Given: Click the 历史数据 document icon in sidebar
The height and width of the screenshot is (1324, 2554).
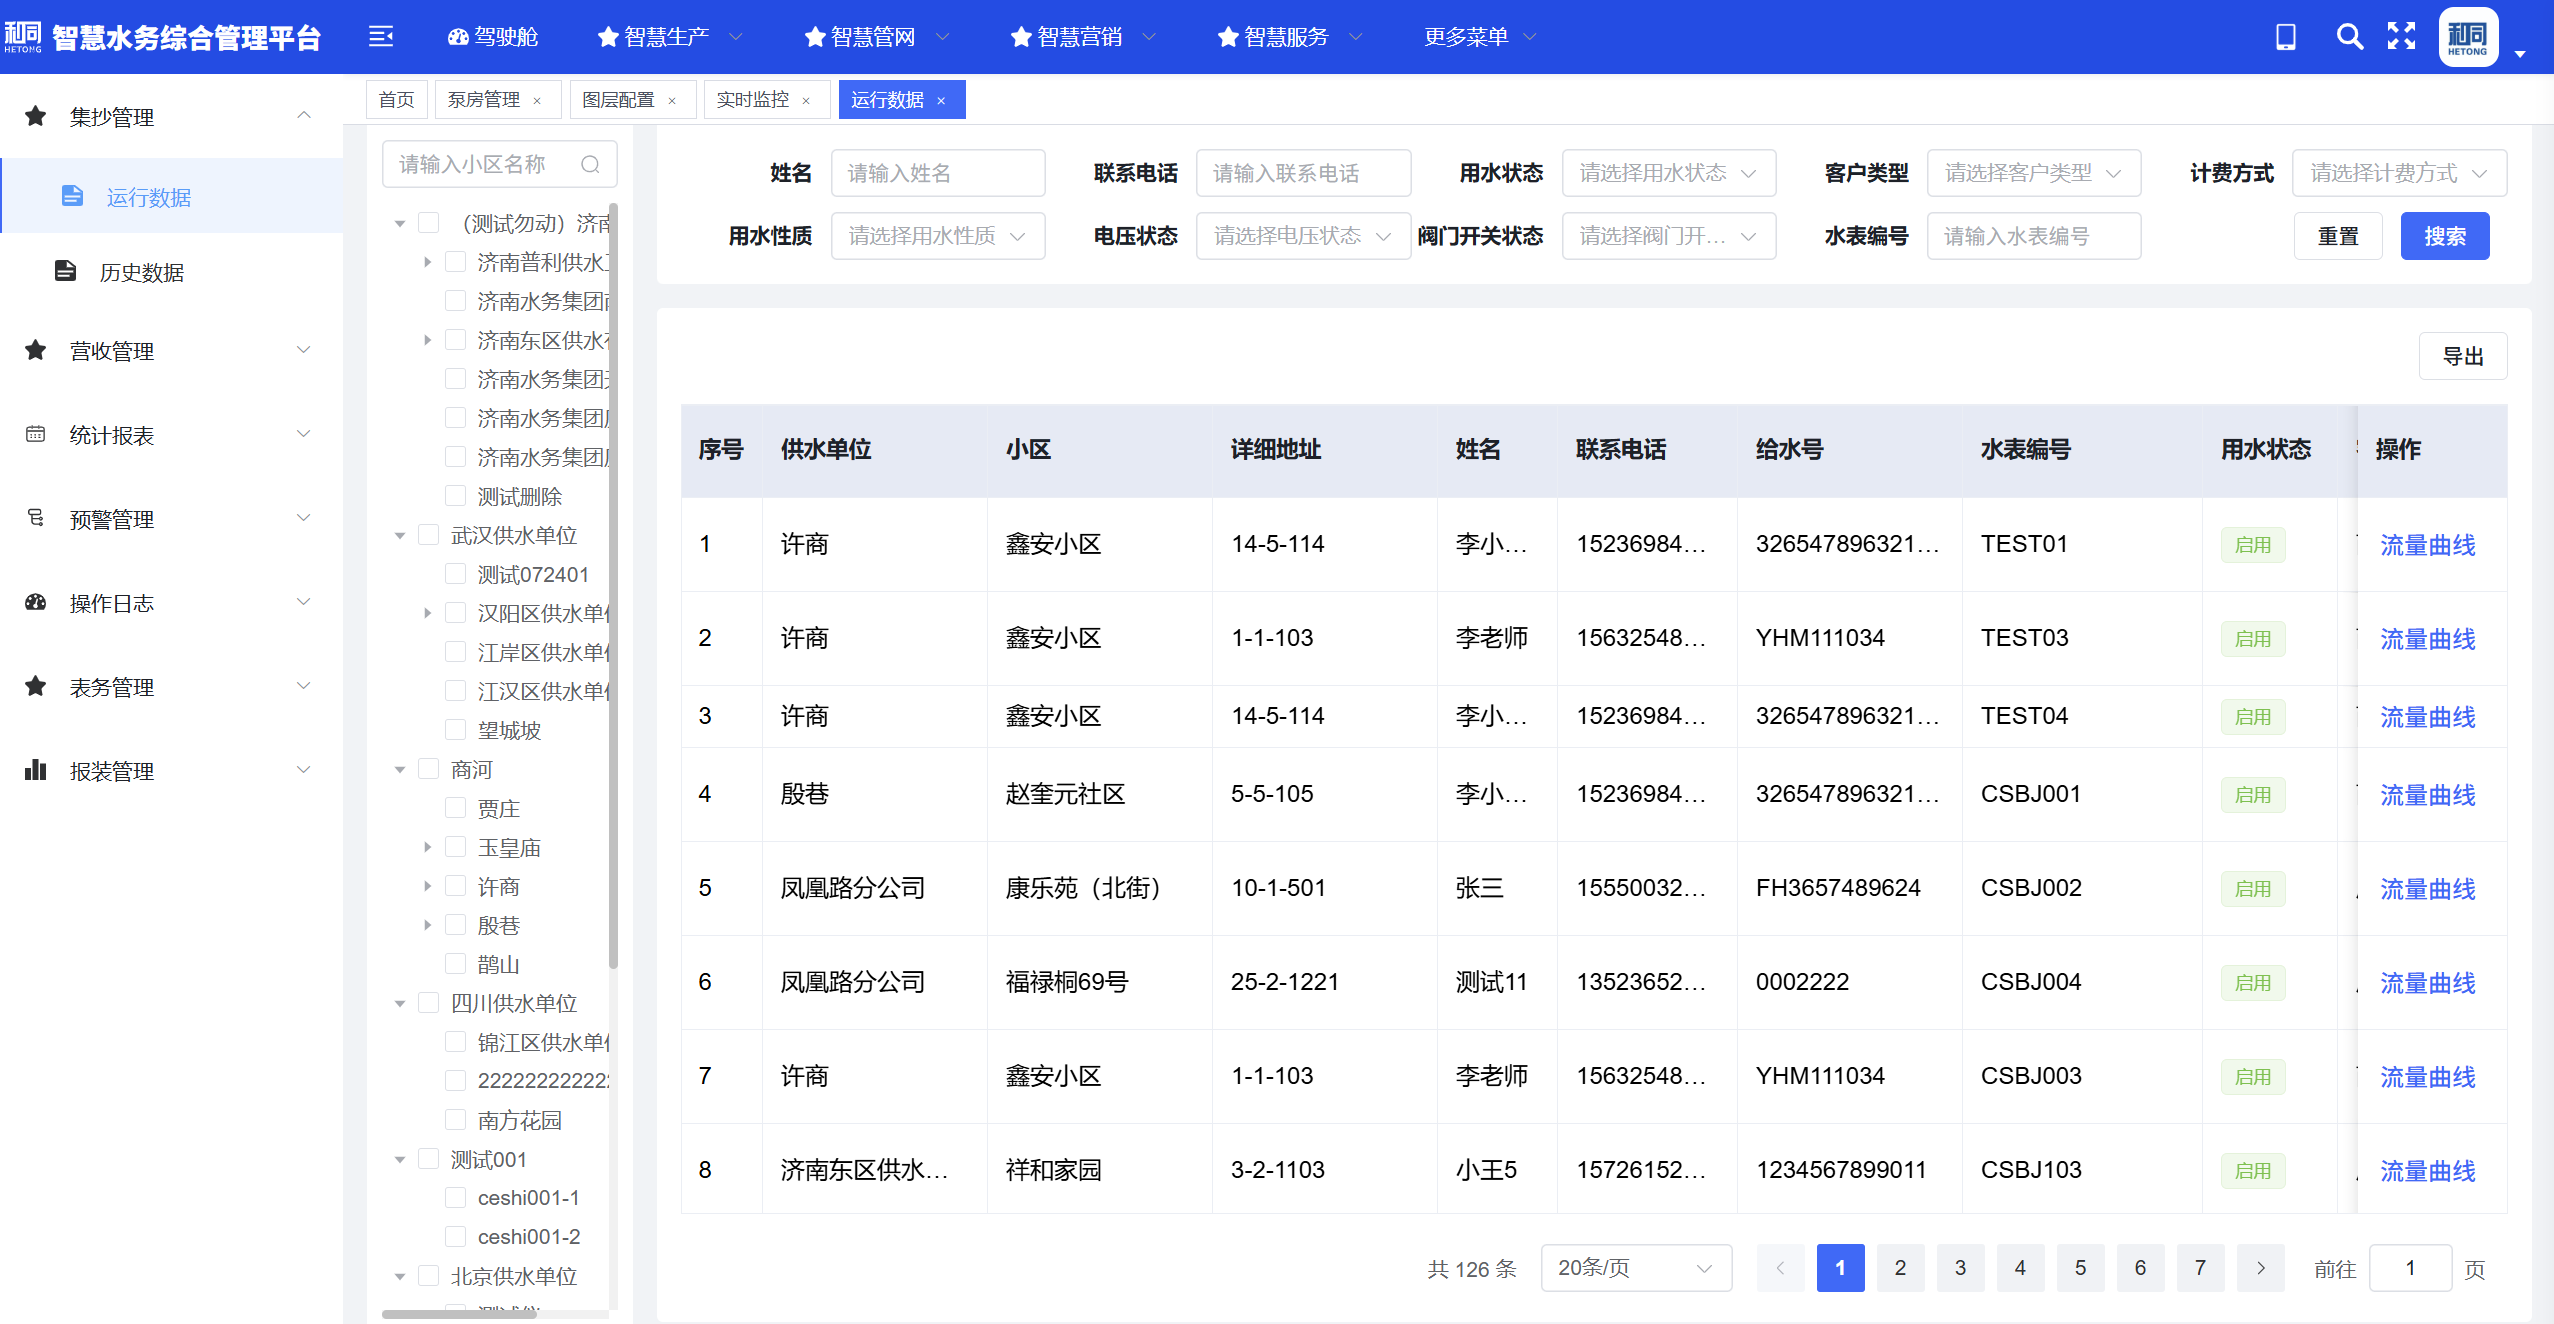Looking at the screenshot, I should 64,270.
